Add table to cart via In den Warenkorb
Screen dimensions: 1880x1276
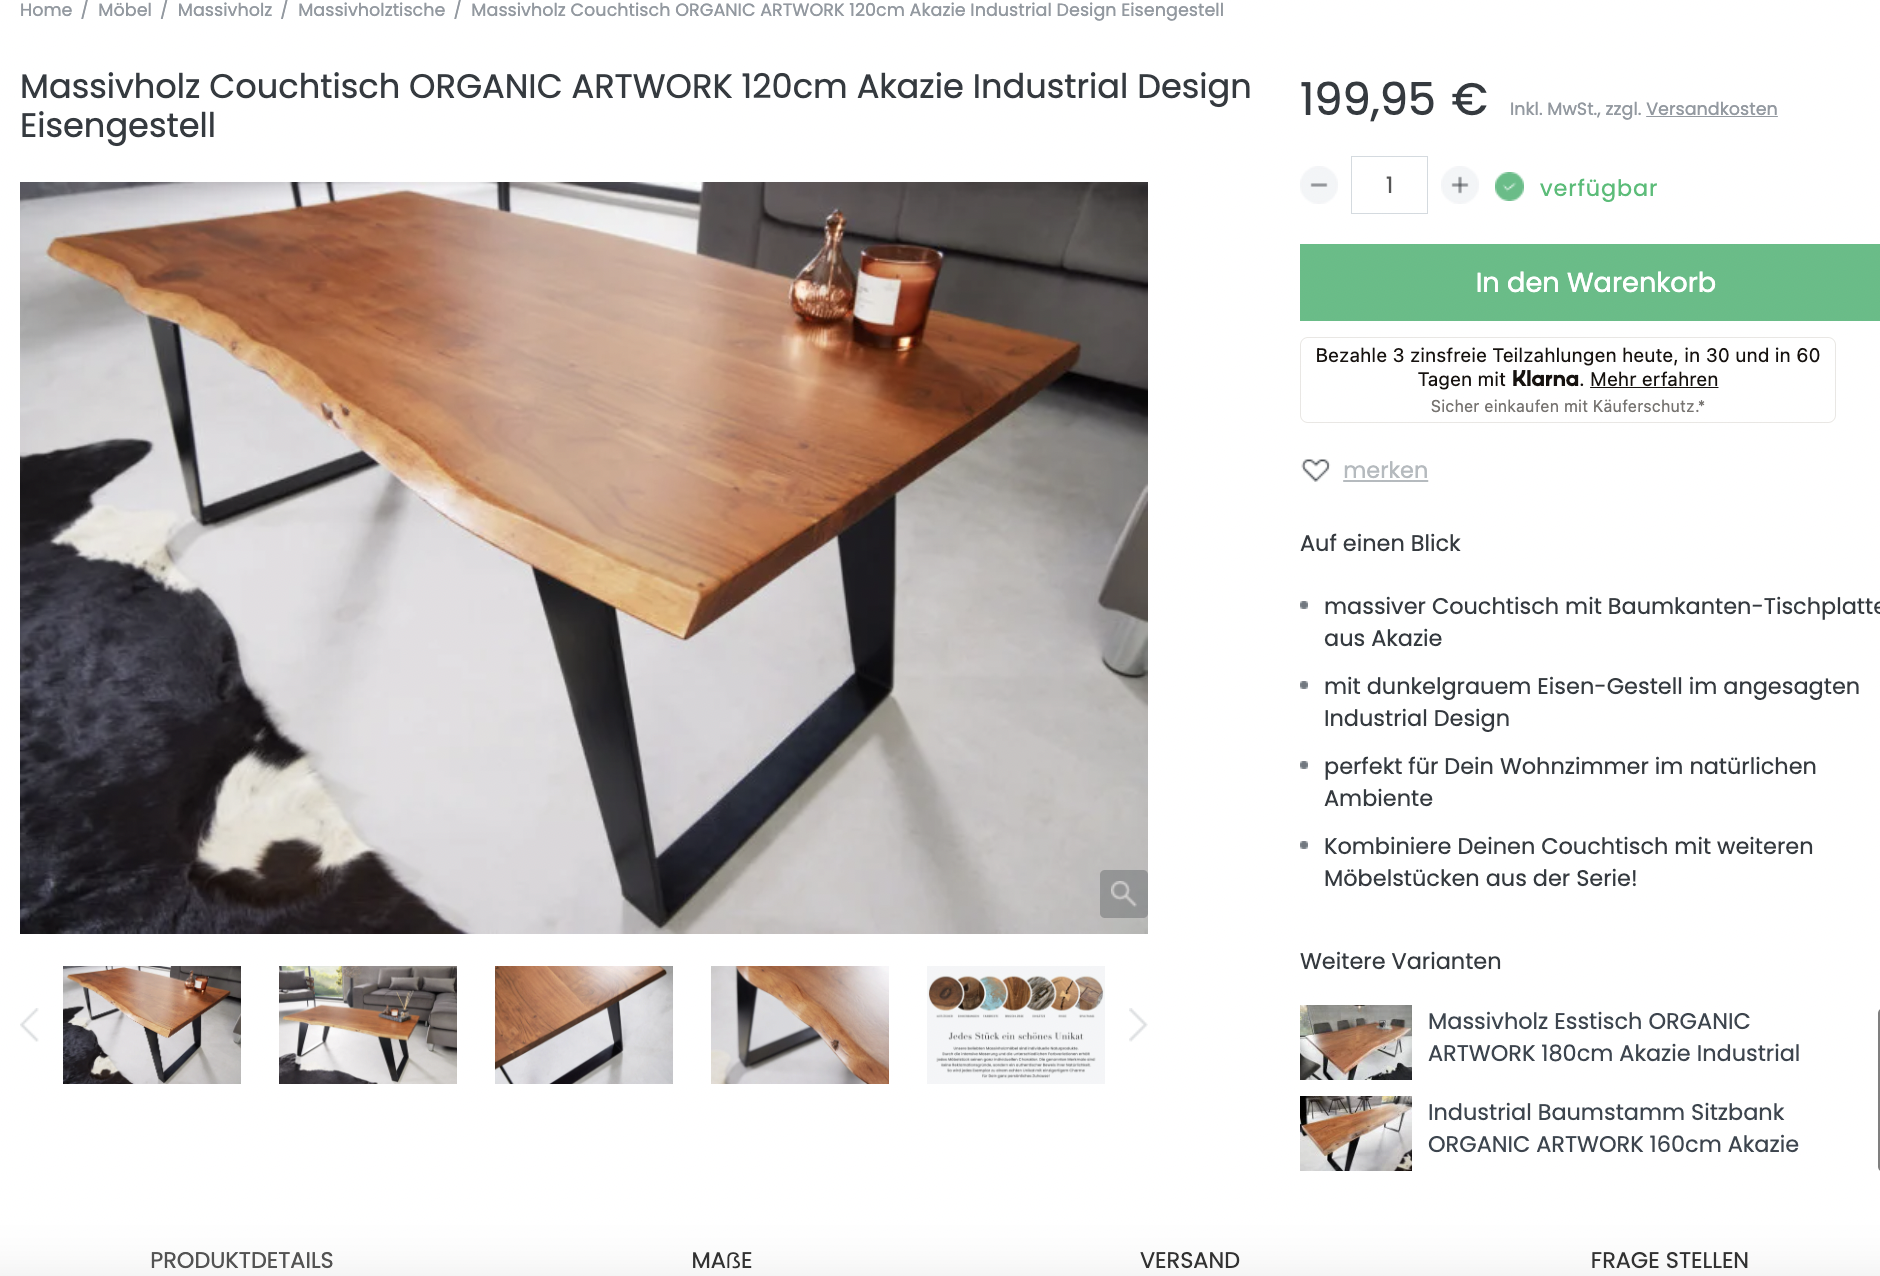[x=1590, y=282]
